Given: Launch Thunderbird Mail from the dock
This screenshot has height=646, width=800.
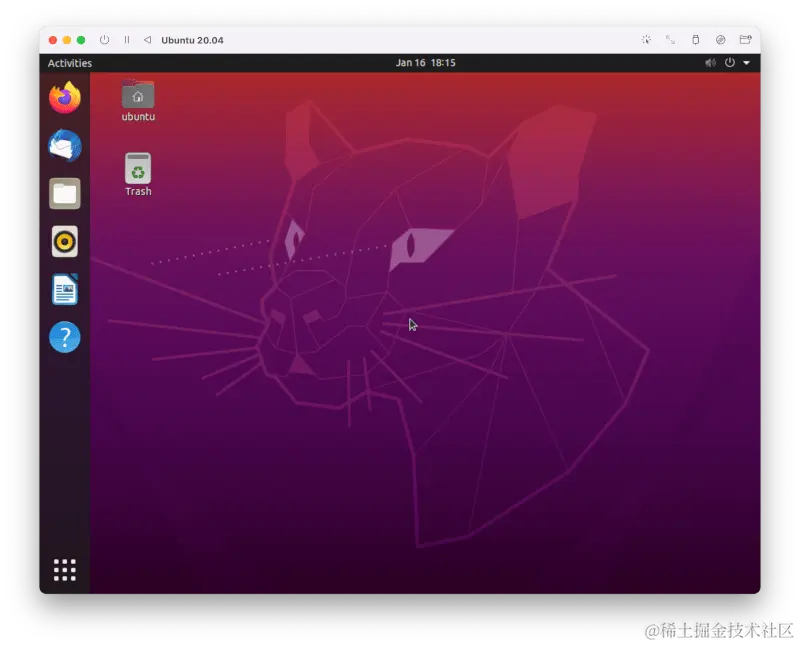Looking at the screenshot, I should pos(65,146).
